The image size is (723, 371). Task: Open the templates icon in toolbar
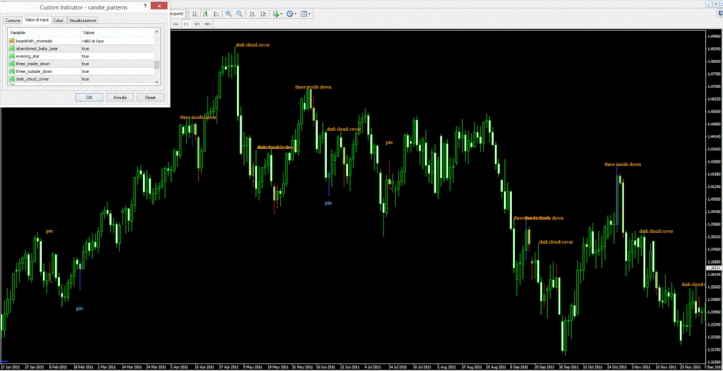point(303,14)
